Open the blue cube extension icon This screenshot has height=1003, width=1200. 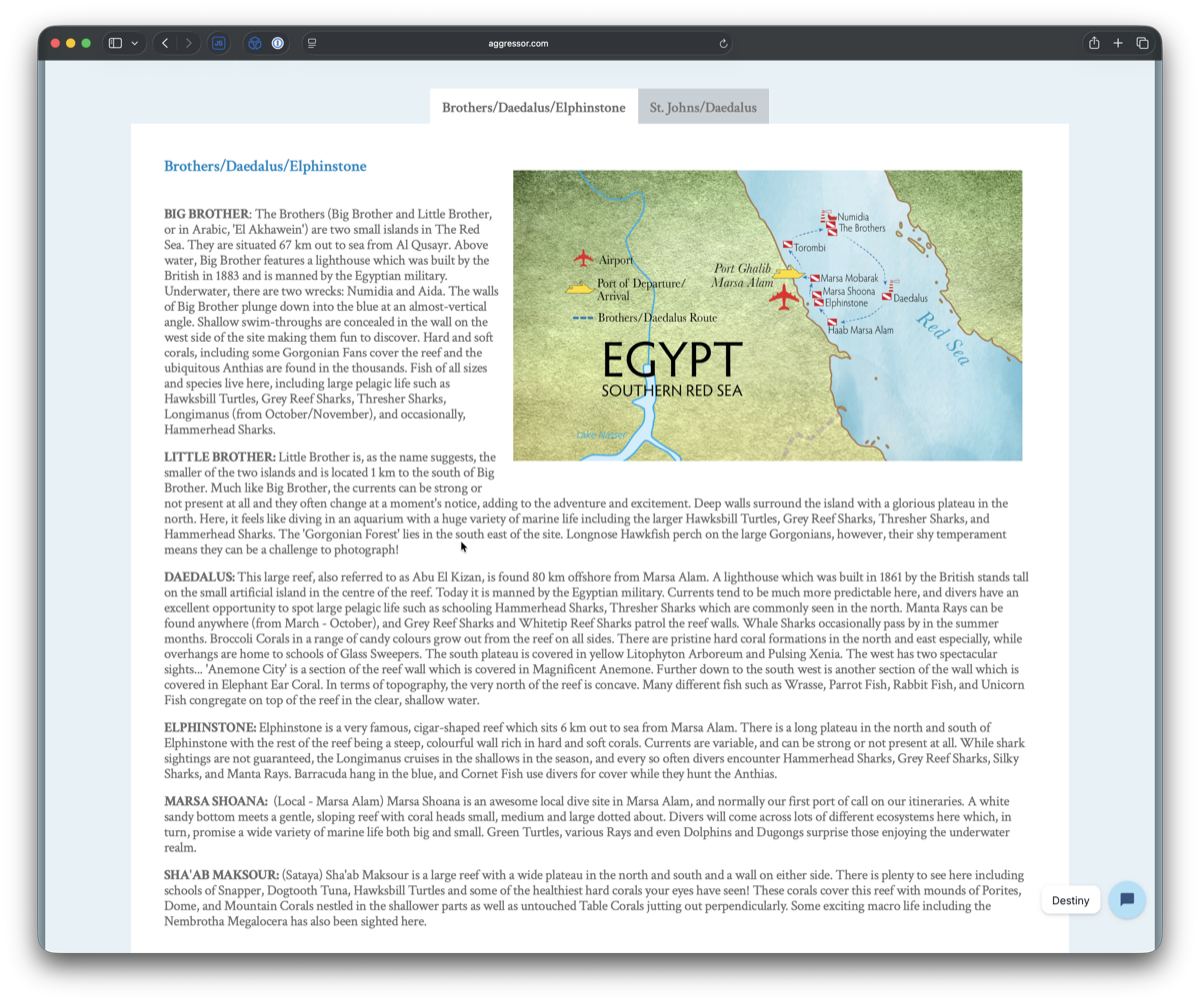pos(255,43)
